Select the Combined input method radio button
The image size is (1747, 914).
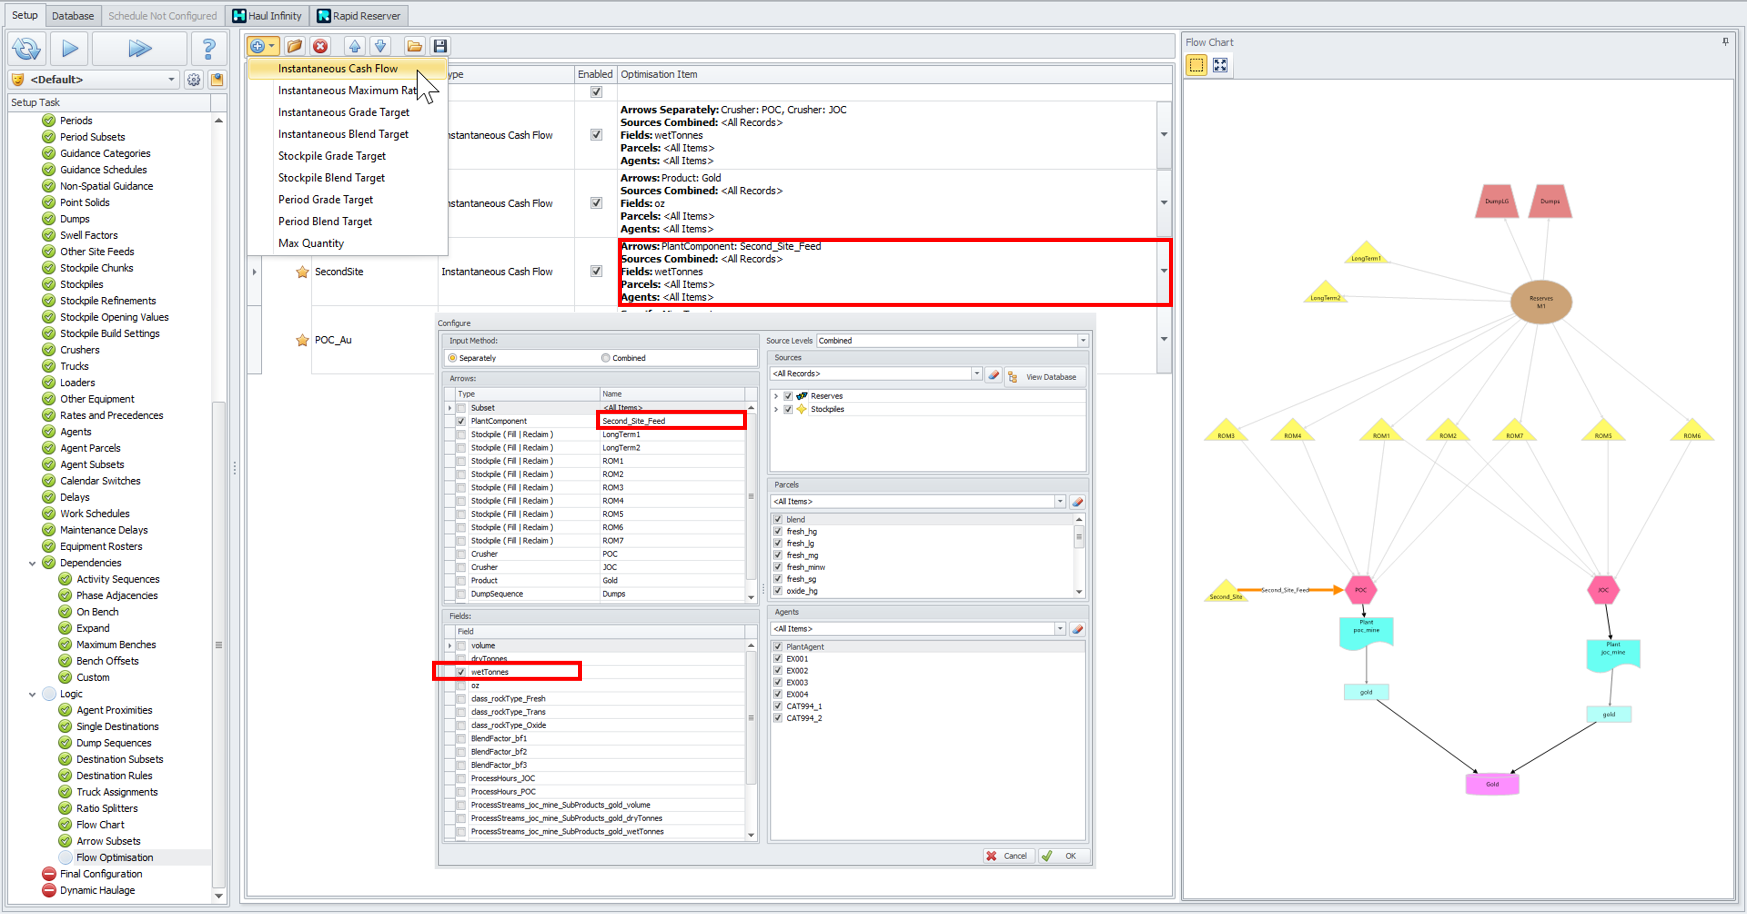point(606,358)
